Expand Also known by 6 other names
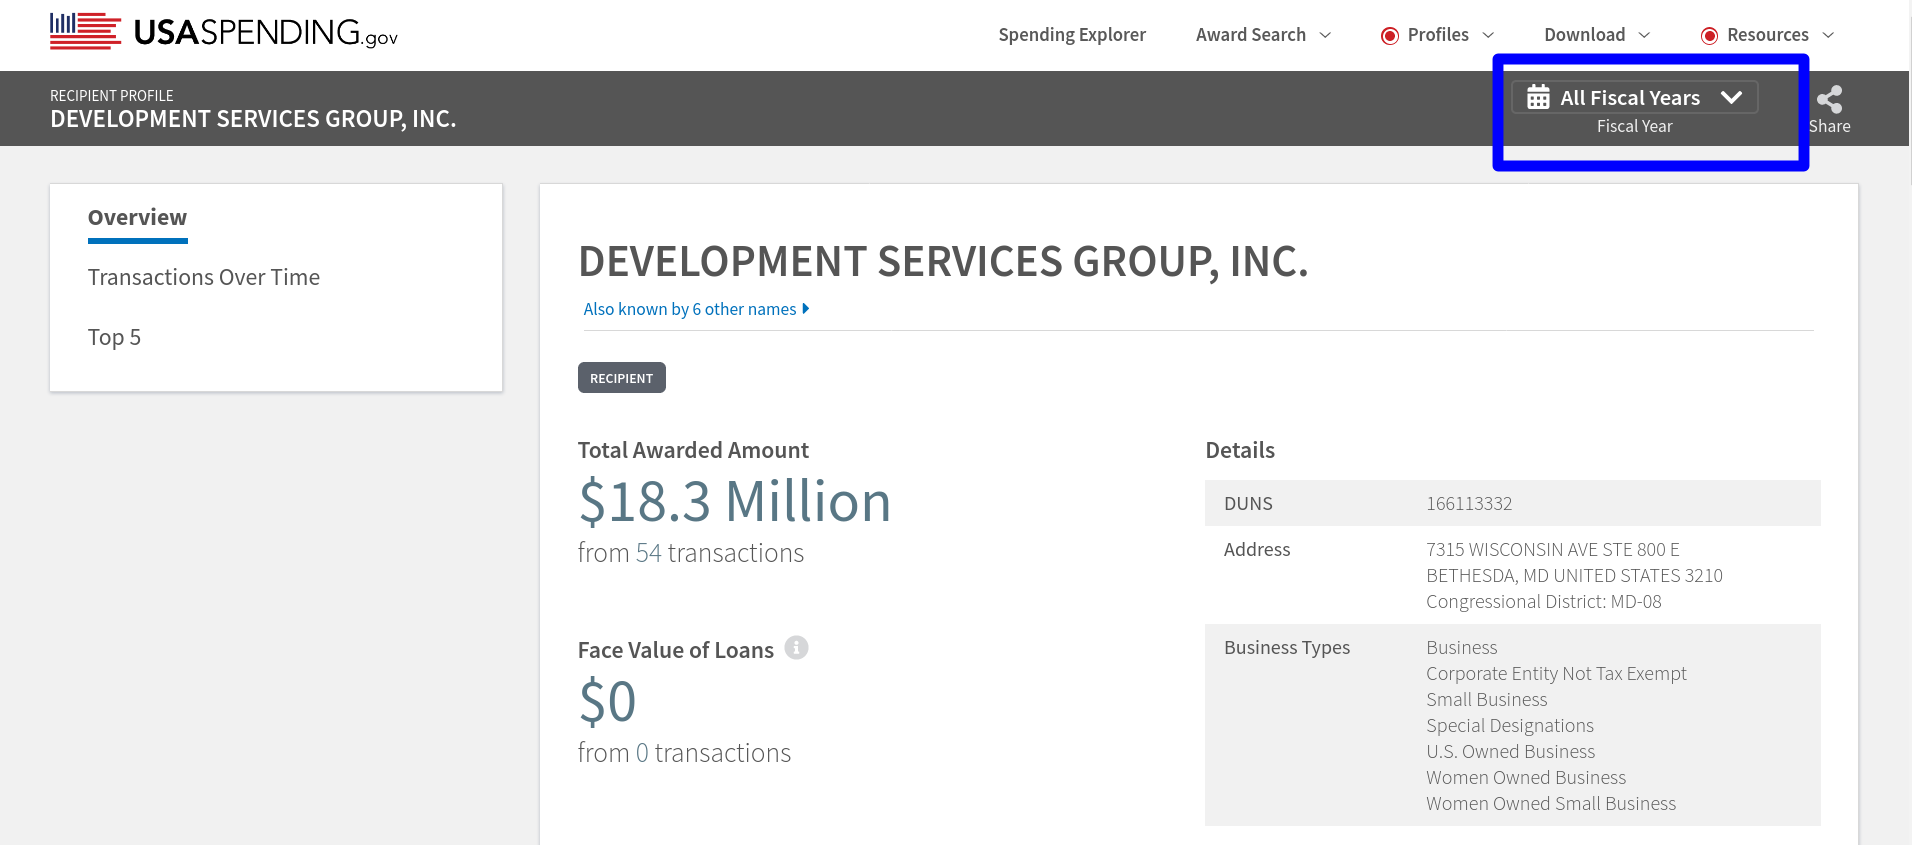Screen dimensions: 1912x845 pos(696,309)
